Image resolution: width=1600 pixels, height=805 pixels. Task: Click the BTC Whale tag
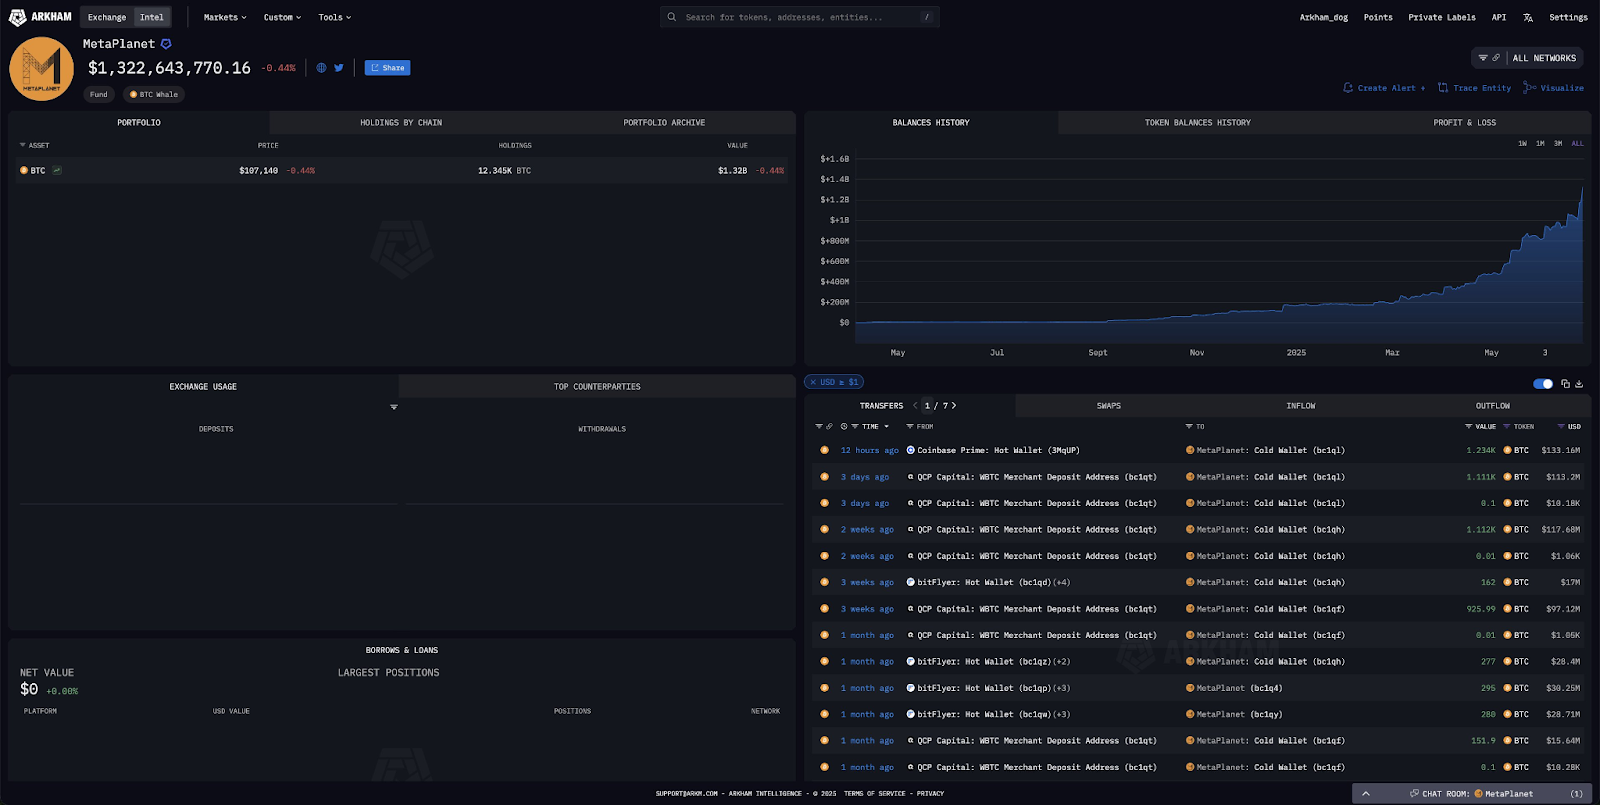(x=154, y=95)
